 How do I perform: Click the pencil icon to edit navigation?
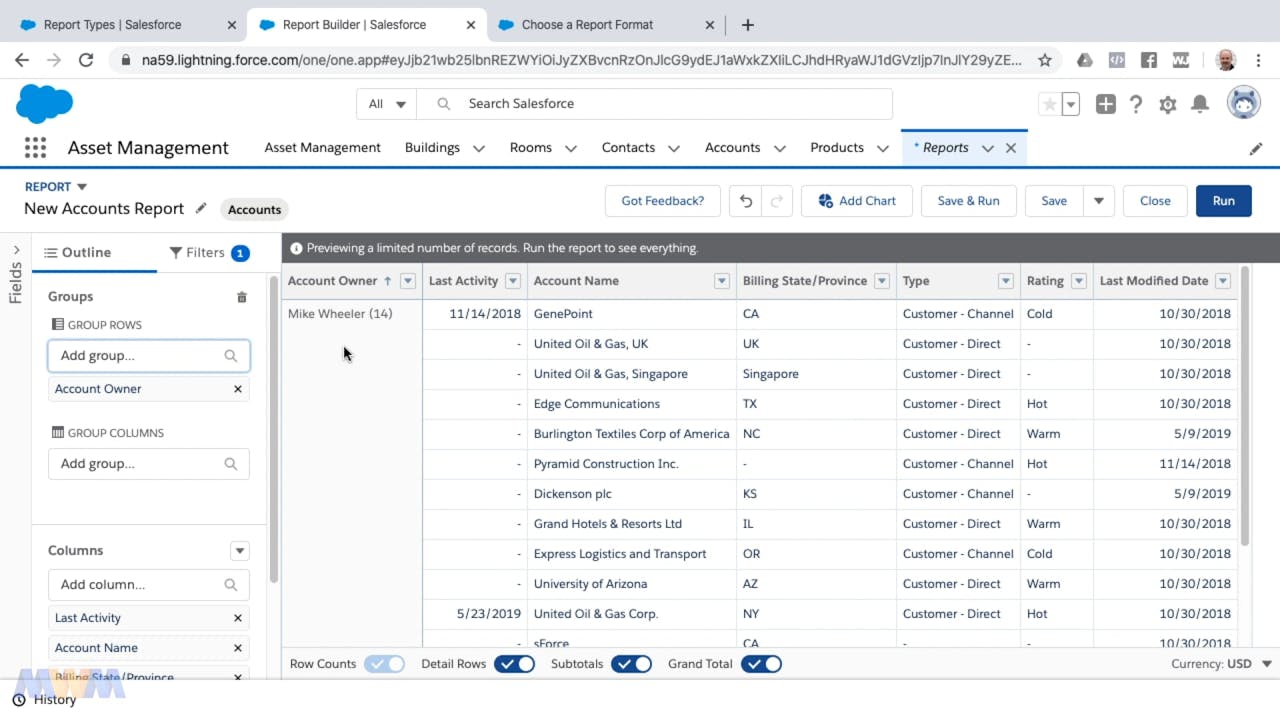[x=1256, y=148]
